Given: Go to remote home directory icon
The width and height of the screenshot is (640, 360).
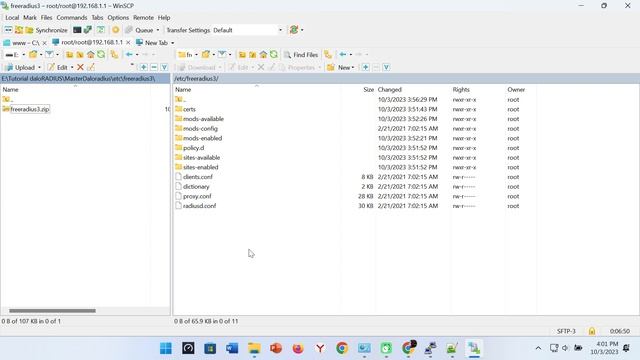Looking at the screenshot, I should 263,55.
